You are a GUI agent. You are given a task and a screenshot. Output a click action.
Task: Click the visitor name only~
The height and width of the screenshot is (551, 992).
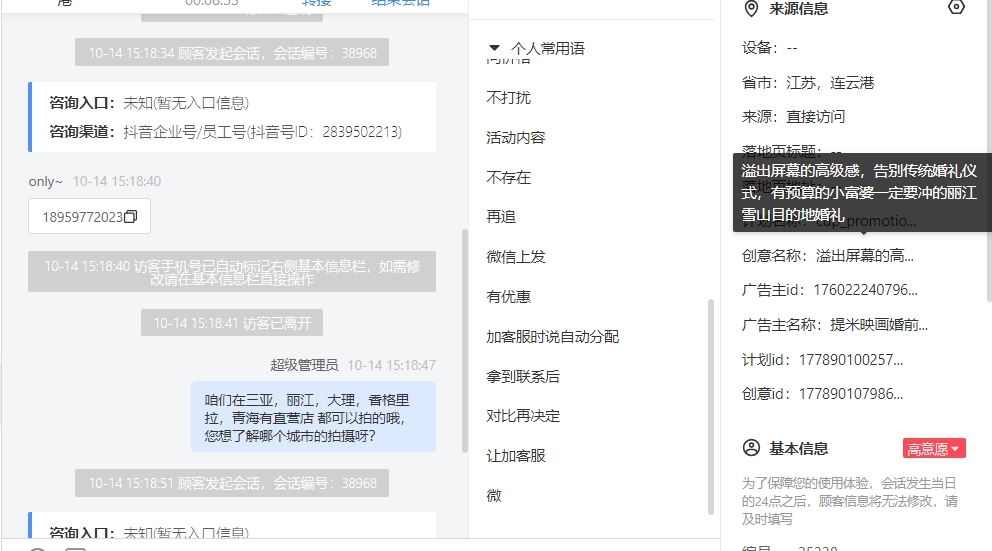46,182
